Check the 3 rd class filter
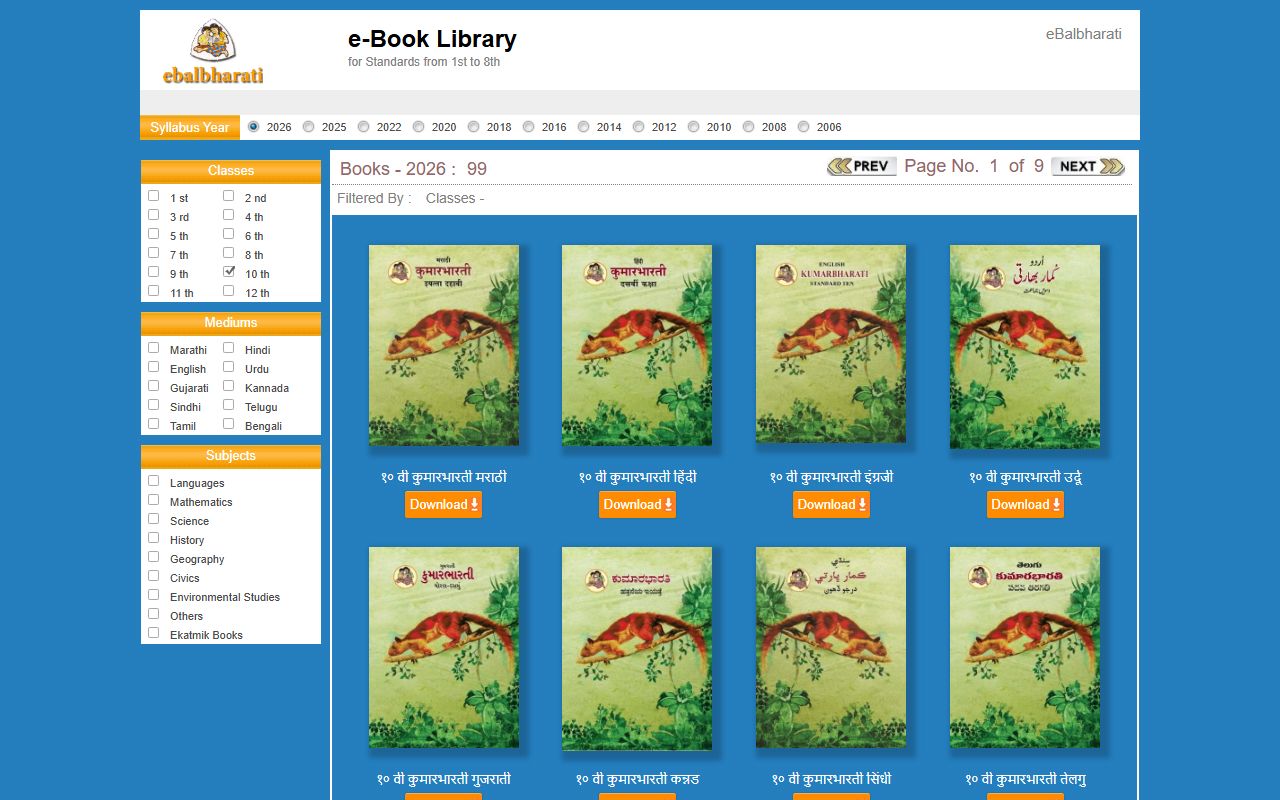The height and width of the screenshot is (800, 1280). [x=154, y=215]
